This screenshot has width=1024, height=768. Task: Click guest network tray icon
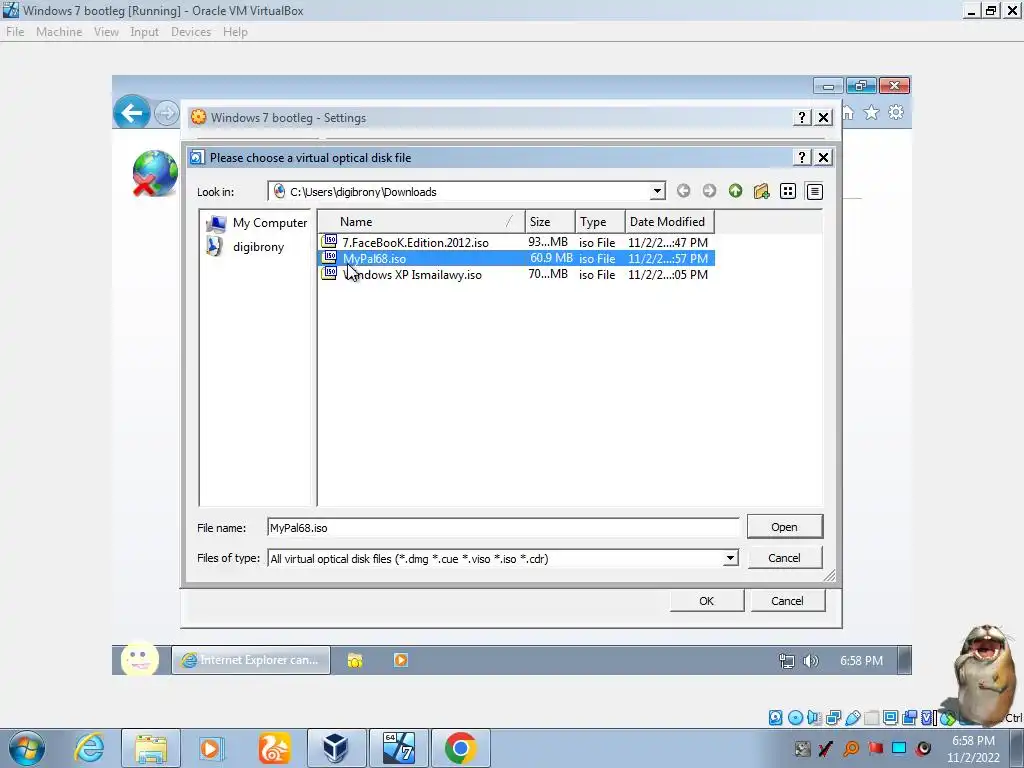[787, 661]
